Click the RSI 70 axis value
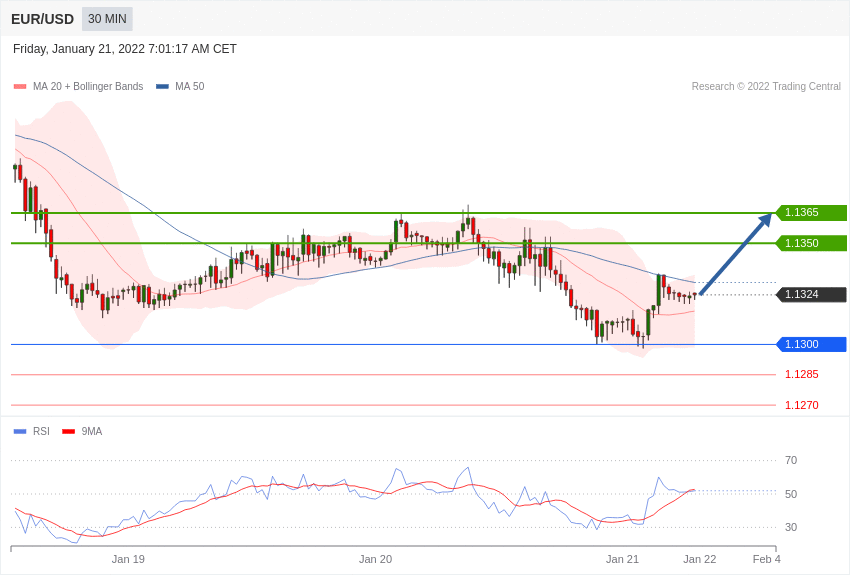 click(791, 461)
